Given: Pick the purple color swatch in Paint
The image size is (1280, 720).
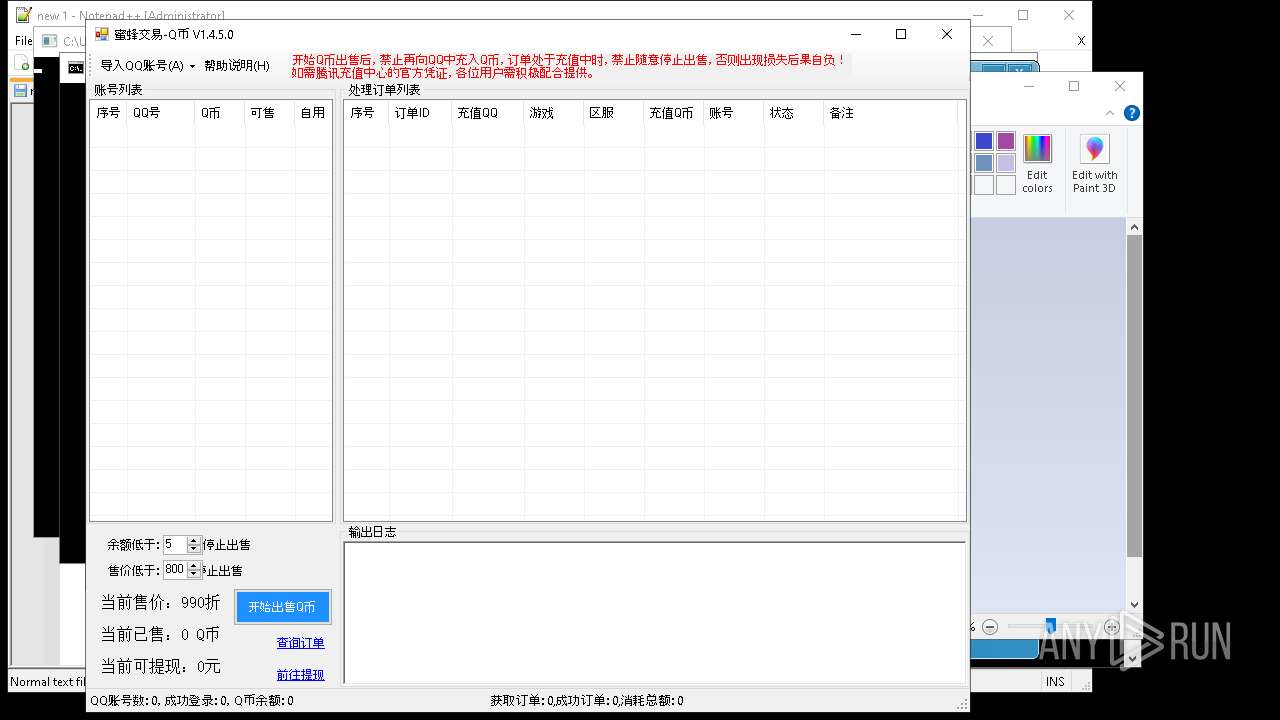Looking at the screenshot, I should [x=1006, y=141].
